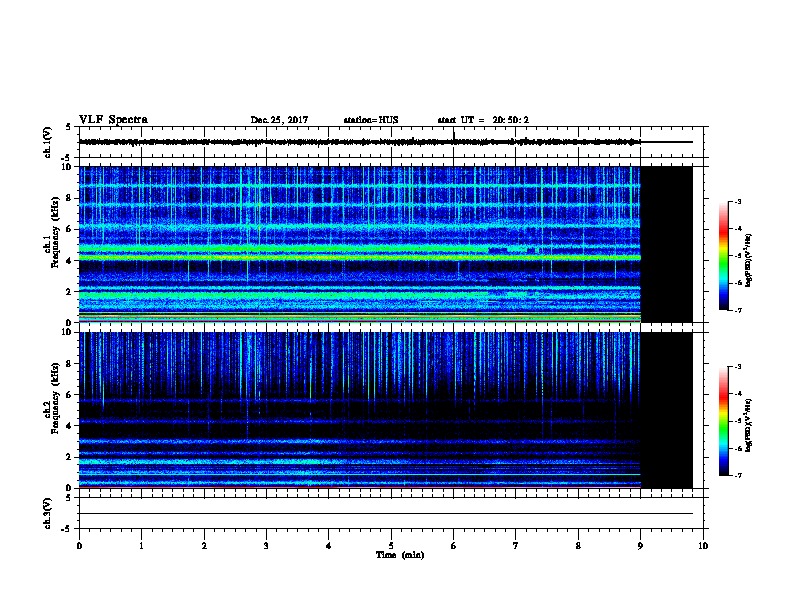Click time axis tick label "8"
Image resolution: width=792 pixels, height=612 pixels.
[578, 546]
